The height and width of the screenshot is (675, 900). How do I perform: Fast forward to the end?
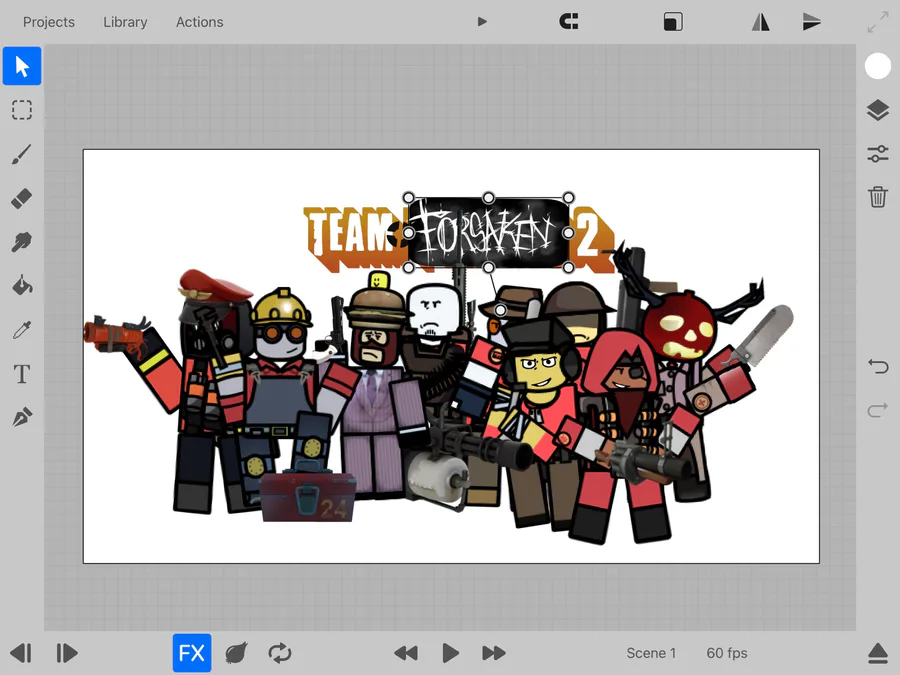click(x=494, y=653)
